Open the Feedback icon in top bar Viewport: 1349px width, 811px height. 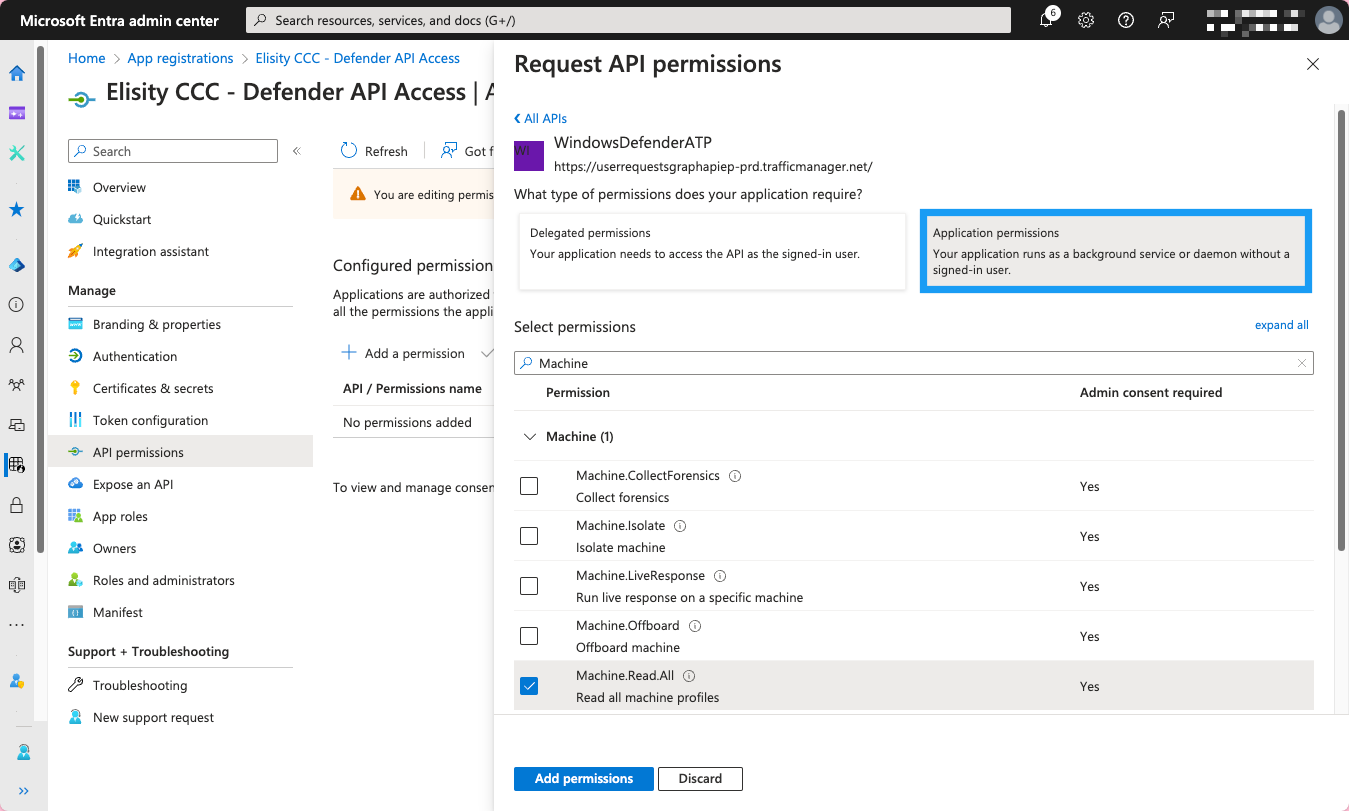click(1166, 20)
